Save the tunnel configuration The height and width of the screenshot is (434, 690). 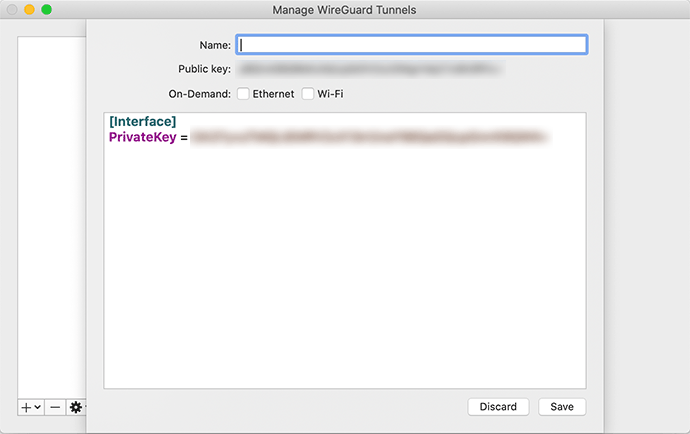[562, 407]
